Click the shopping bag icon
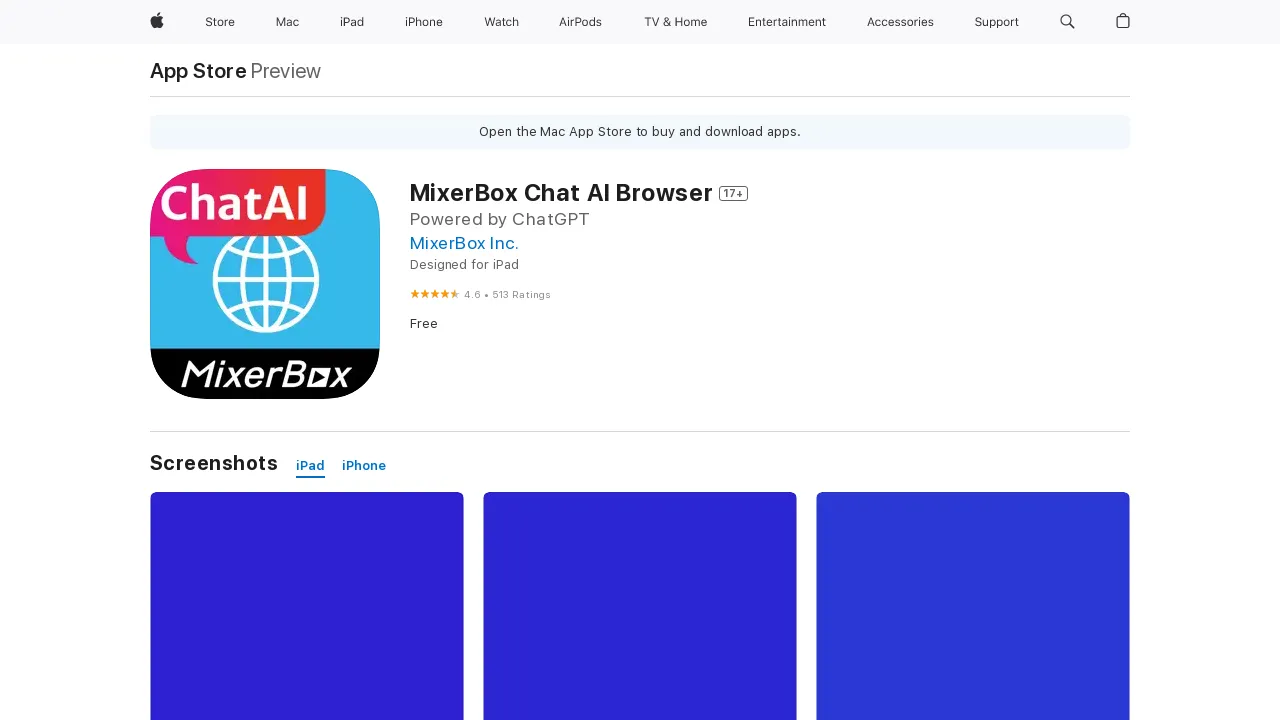The width and height of the screenshot is (1280, 720). tap(1122, 22)
